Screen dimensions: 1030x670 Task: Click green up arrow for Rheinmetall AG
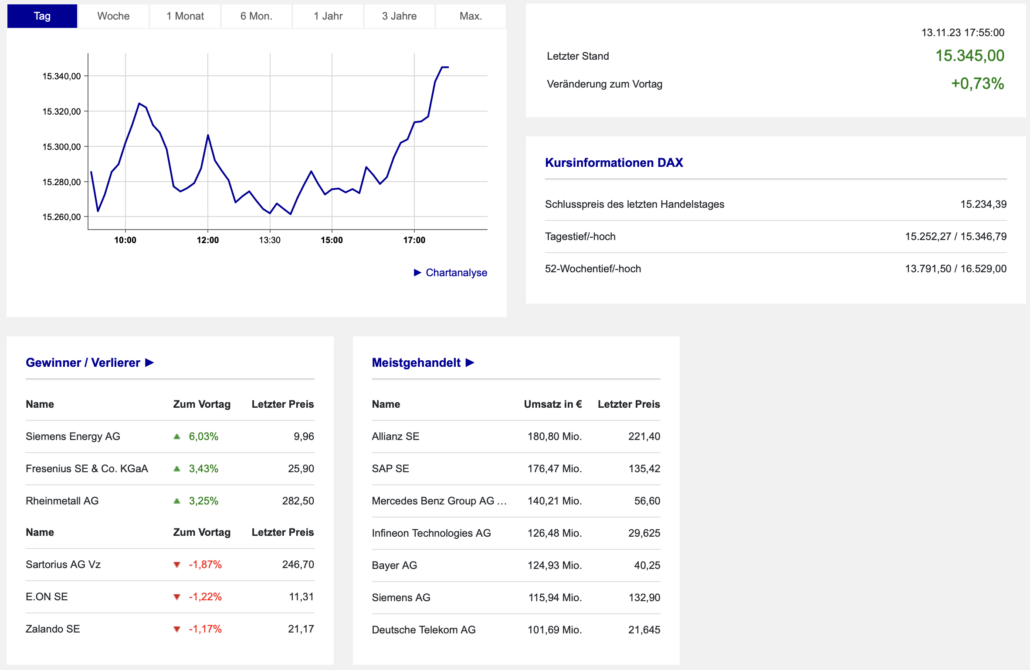coord(177,500)
